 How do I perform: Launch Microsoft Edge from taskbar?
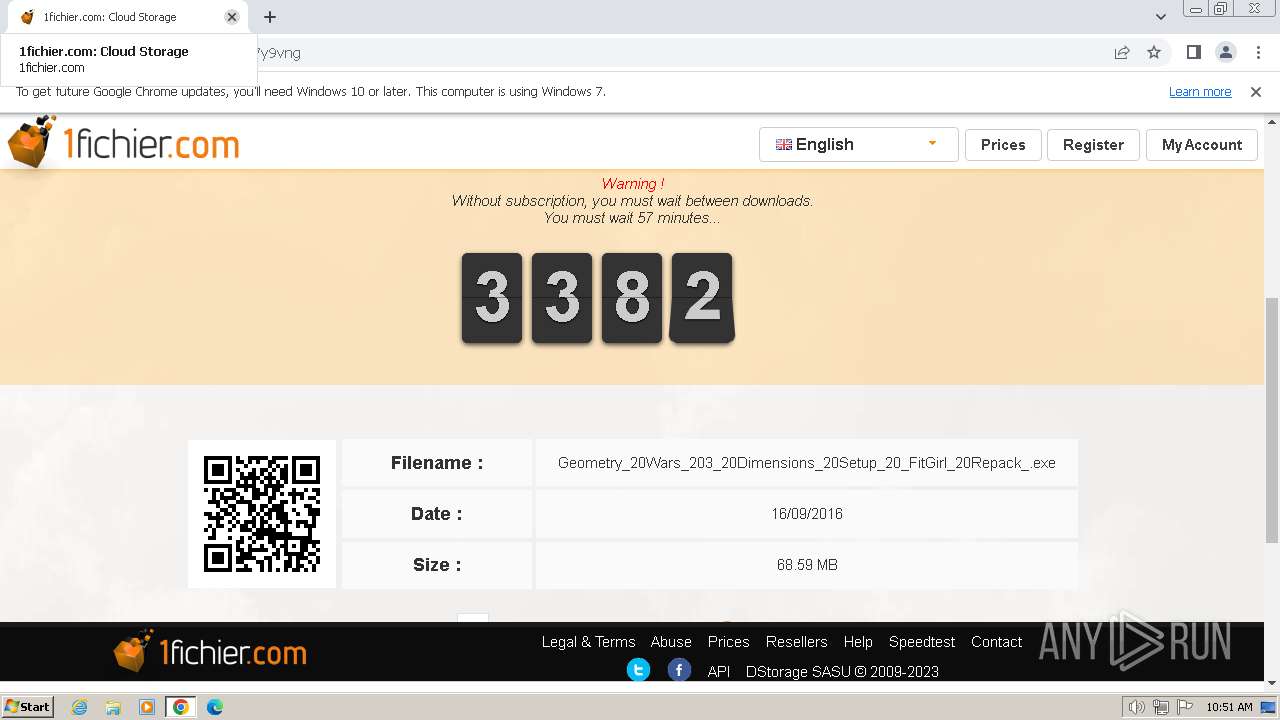pos(215,707)
